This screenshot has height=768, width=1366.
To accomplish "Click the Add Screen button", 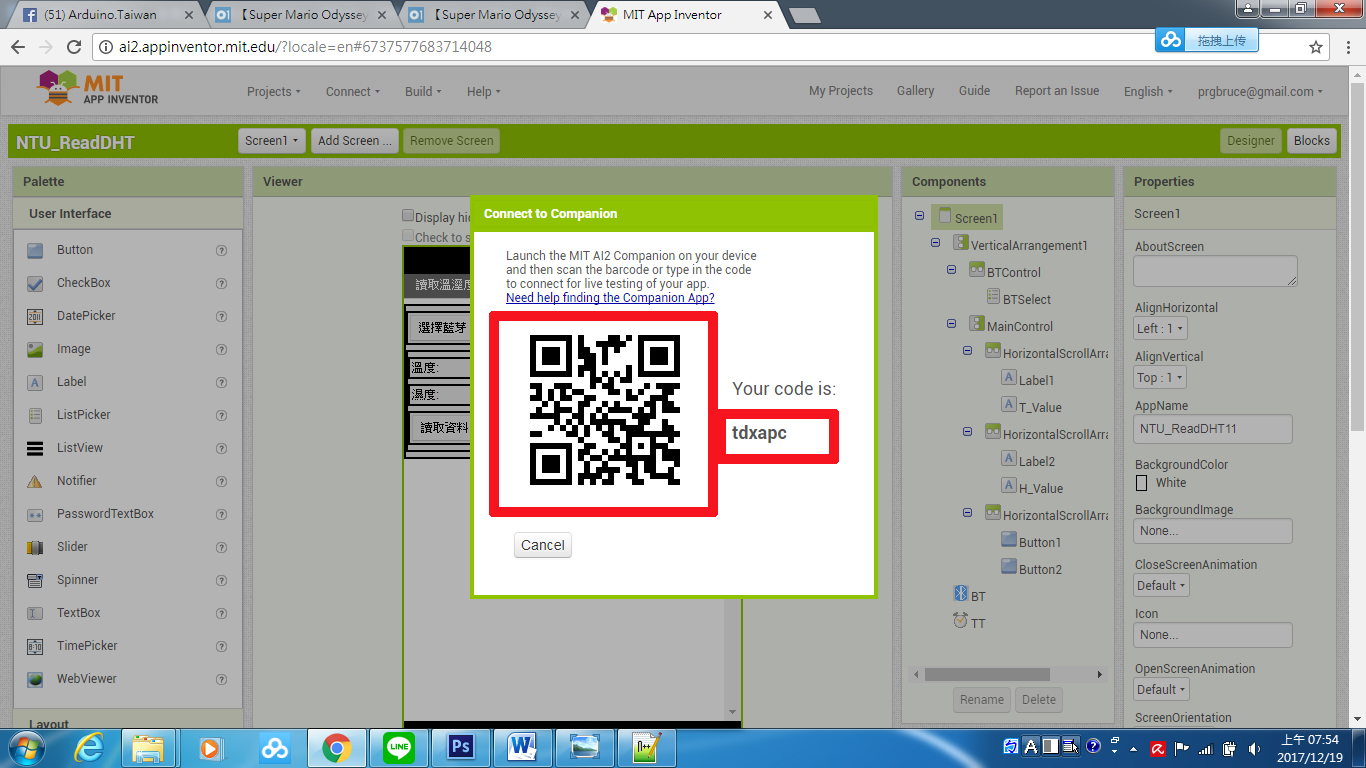I will point(355,141).
